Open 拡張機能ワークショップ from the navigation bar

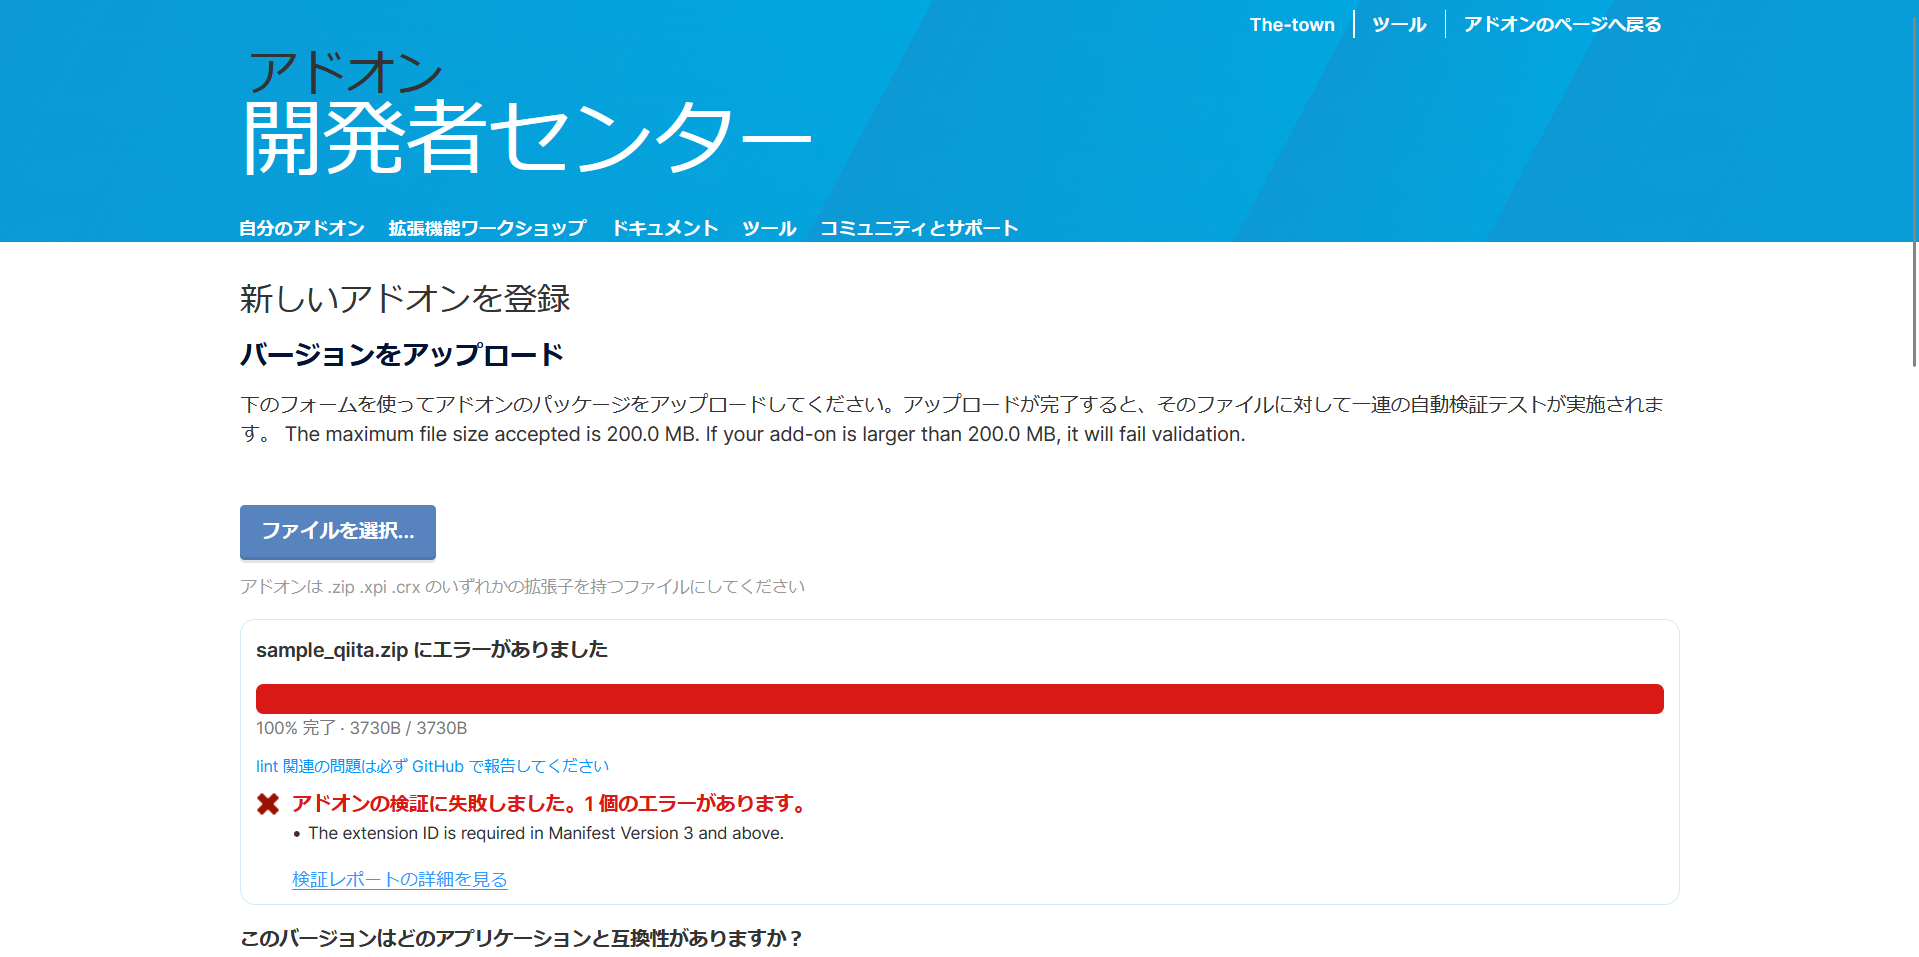pos(484,227)
